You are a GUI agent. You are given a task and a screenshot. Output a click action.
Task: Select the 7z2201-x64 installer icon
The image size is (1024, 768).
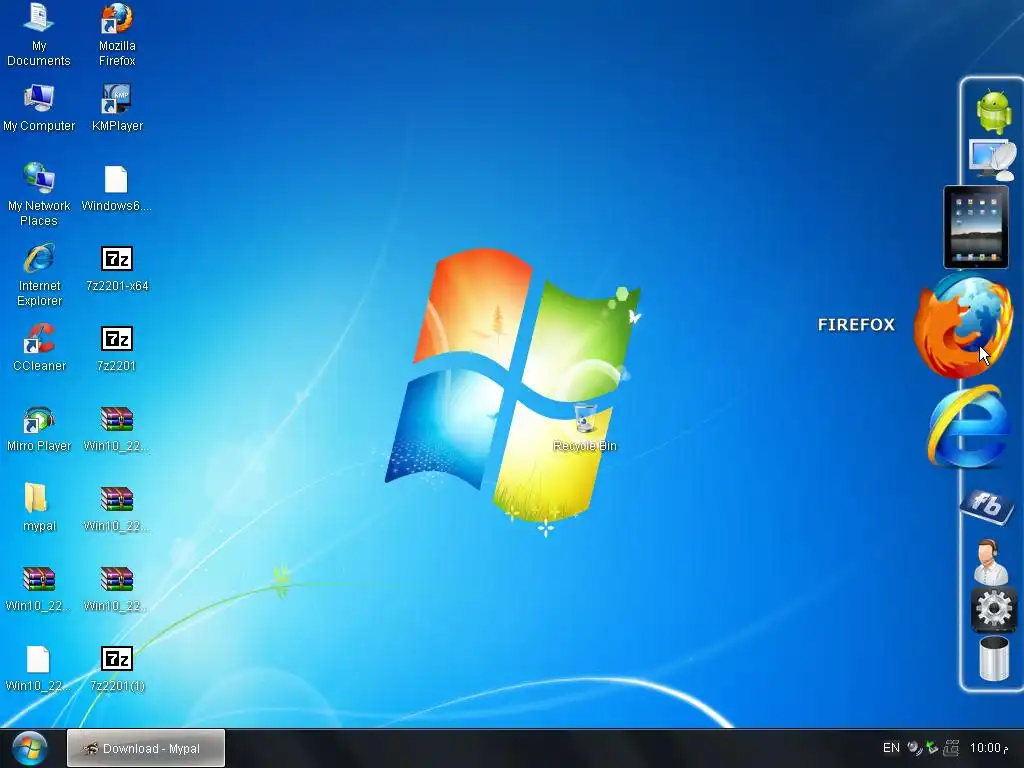coord(117,268)
